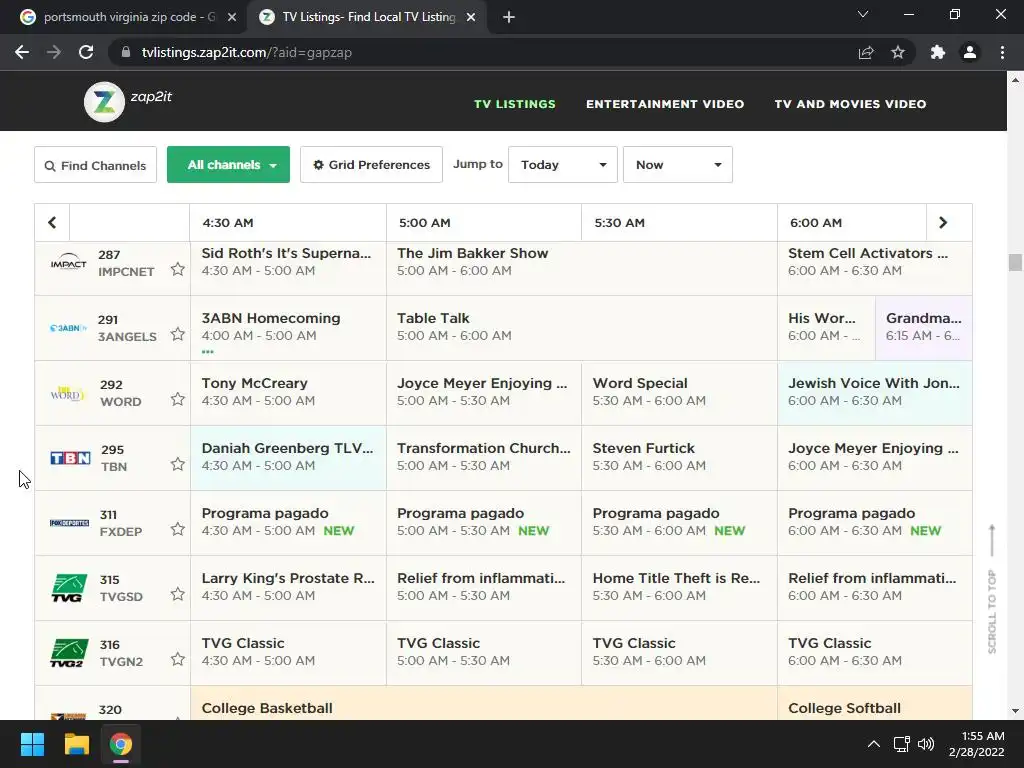Click the page vertical scrollbar thumb
The image size is (1024, 768).
coord(1015,262)
